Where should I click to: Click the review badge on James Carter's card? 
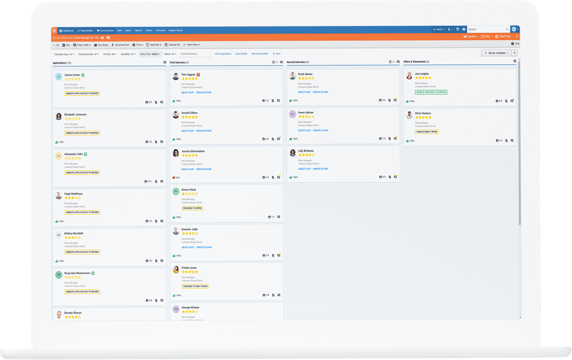pos(82,93)
